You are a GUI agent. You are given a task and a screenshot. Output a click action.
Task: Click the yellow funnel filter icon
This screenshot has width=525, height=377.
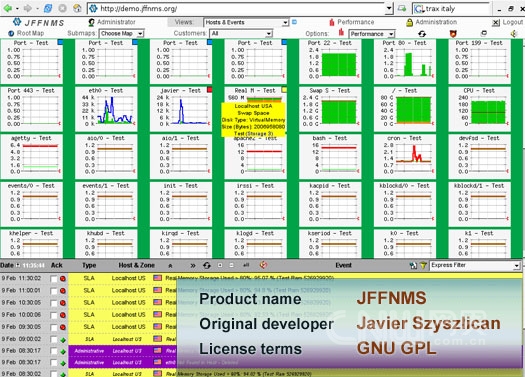point(423,266)
